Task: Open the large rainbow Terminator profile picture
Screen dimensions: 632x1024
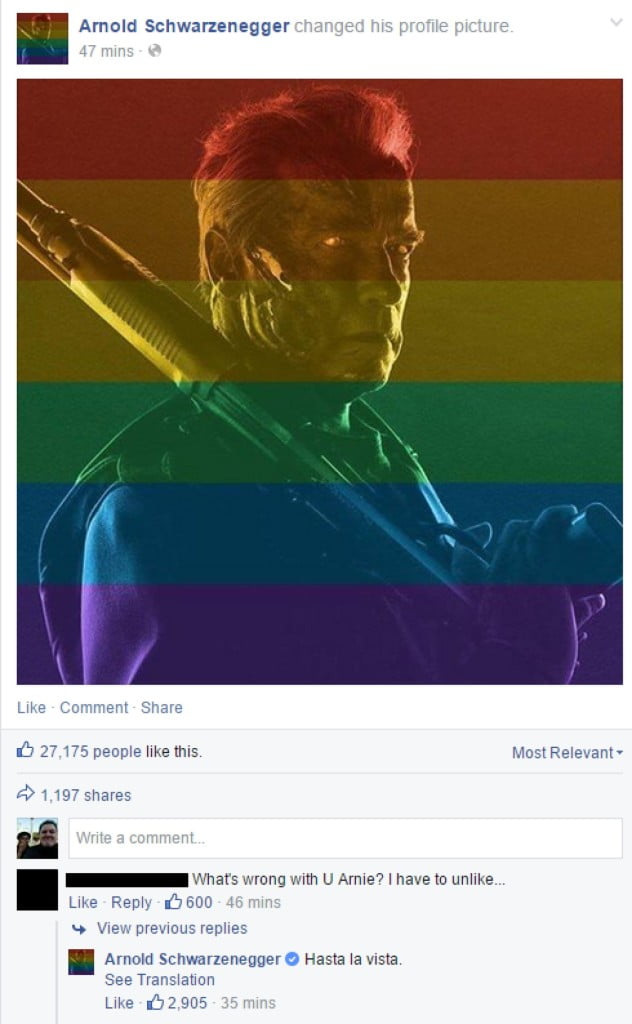Action: point(320,381)
